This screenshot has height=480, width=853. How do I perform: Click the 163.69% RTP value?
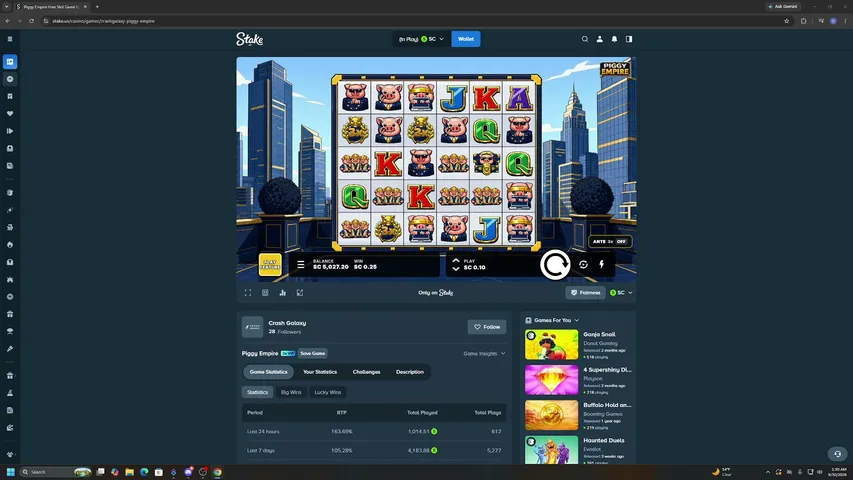point(342,432)
